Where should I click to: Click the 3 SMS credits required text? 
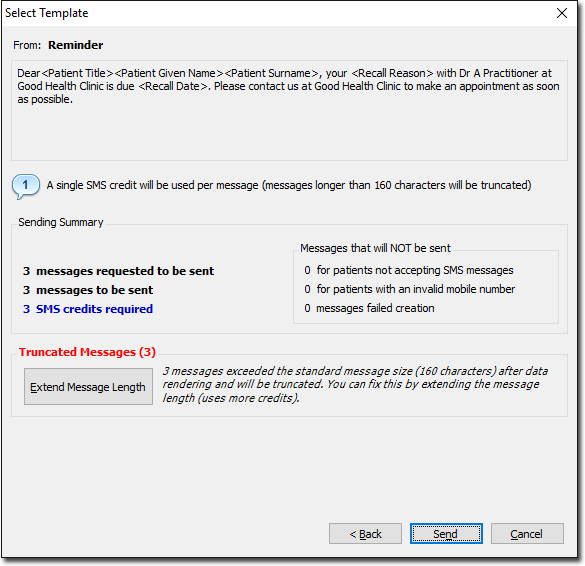88,309
